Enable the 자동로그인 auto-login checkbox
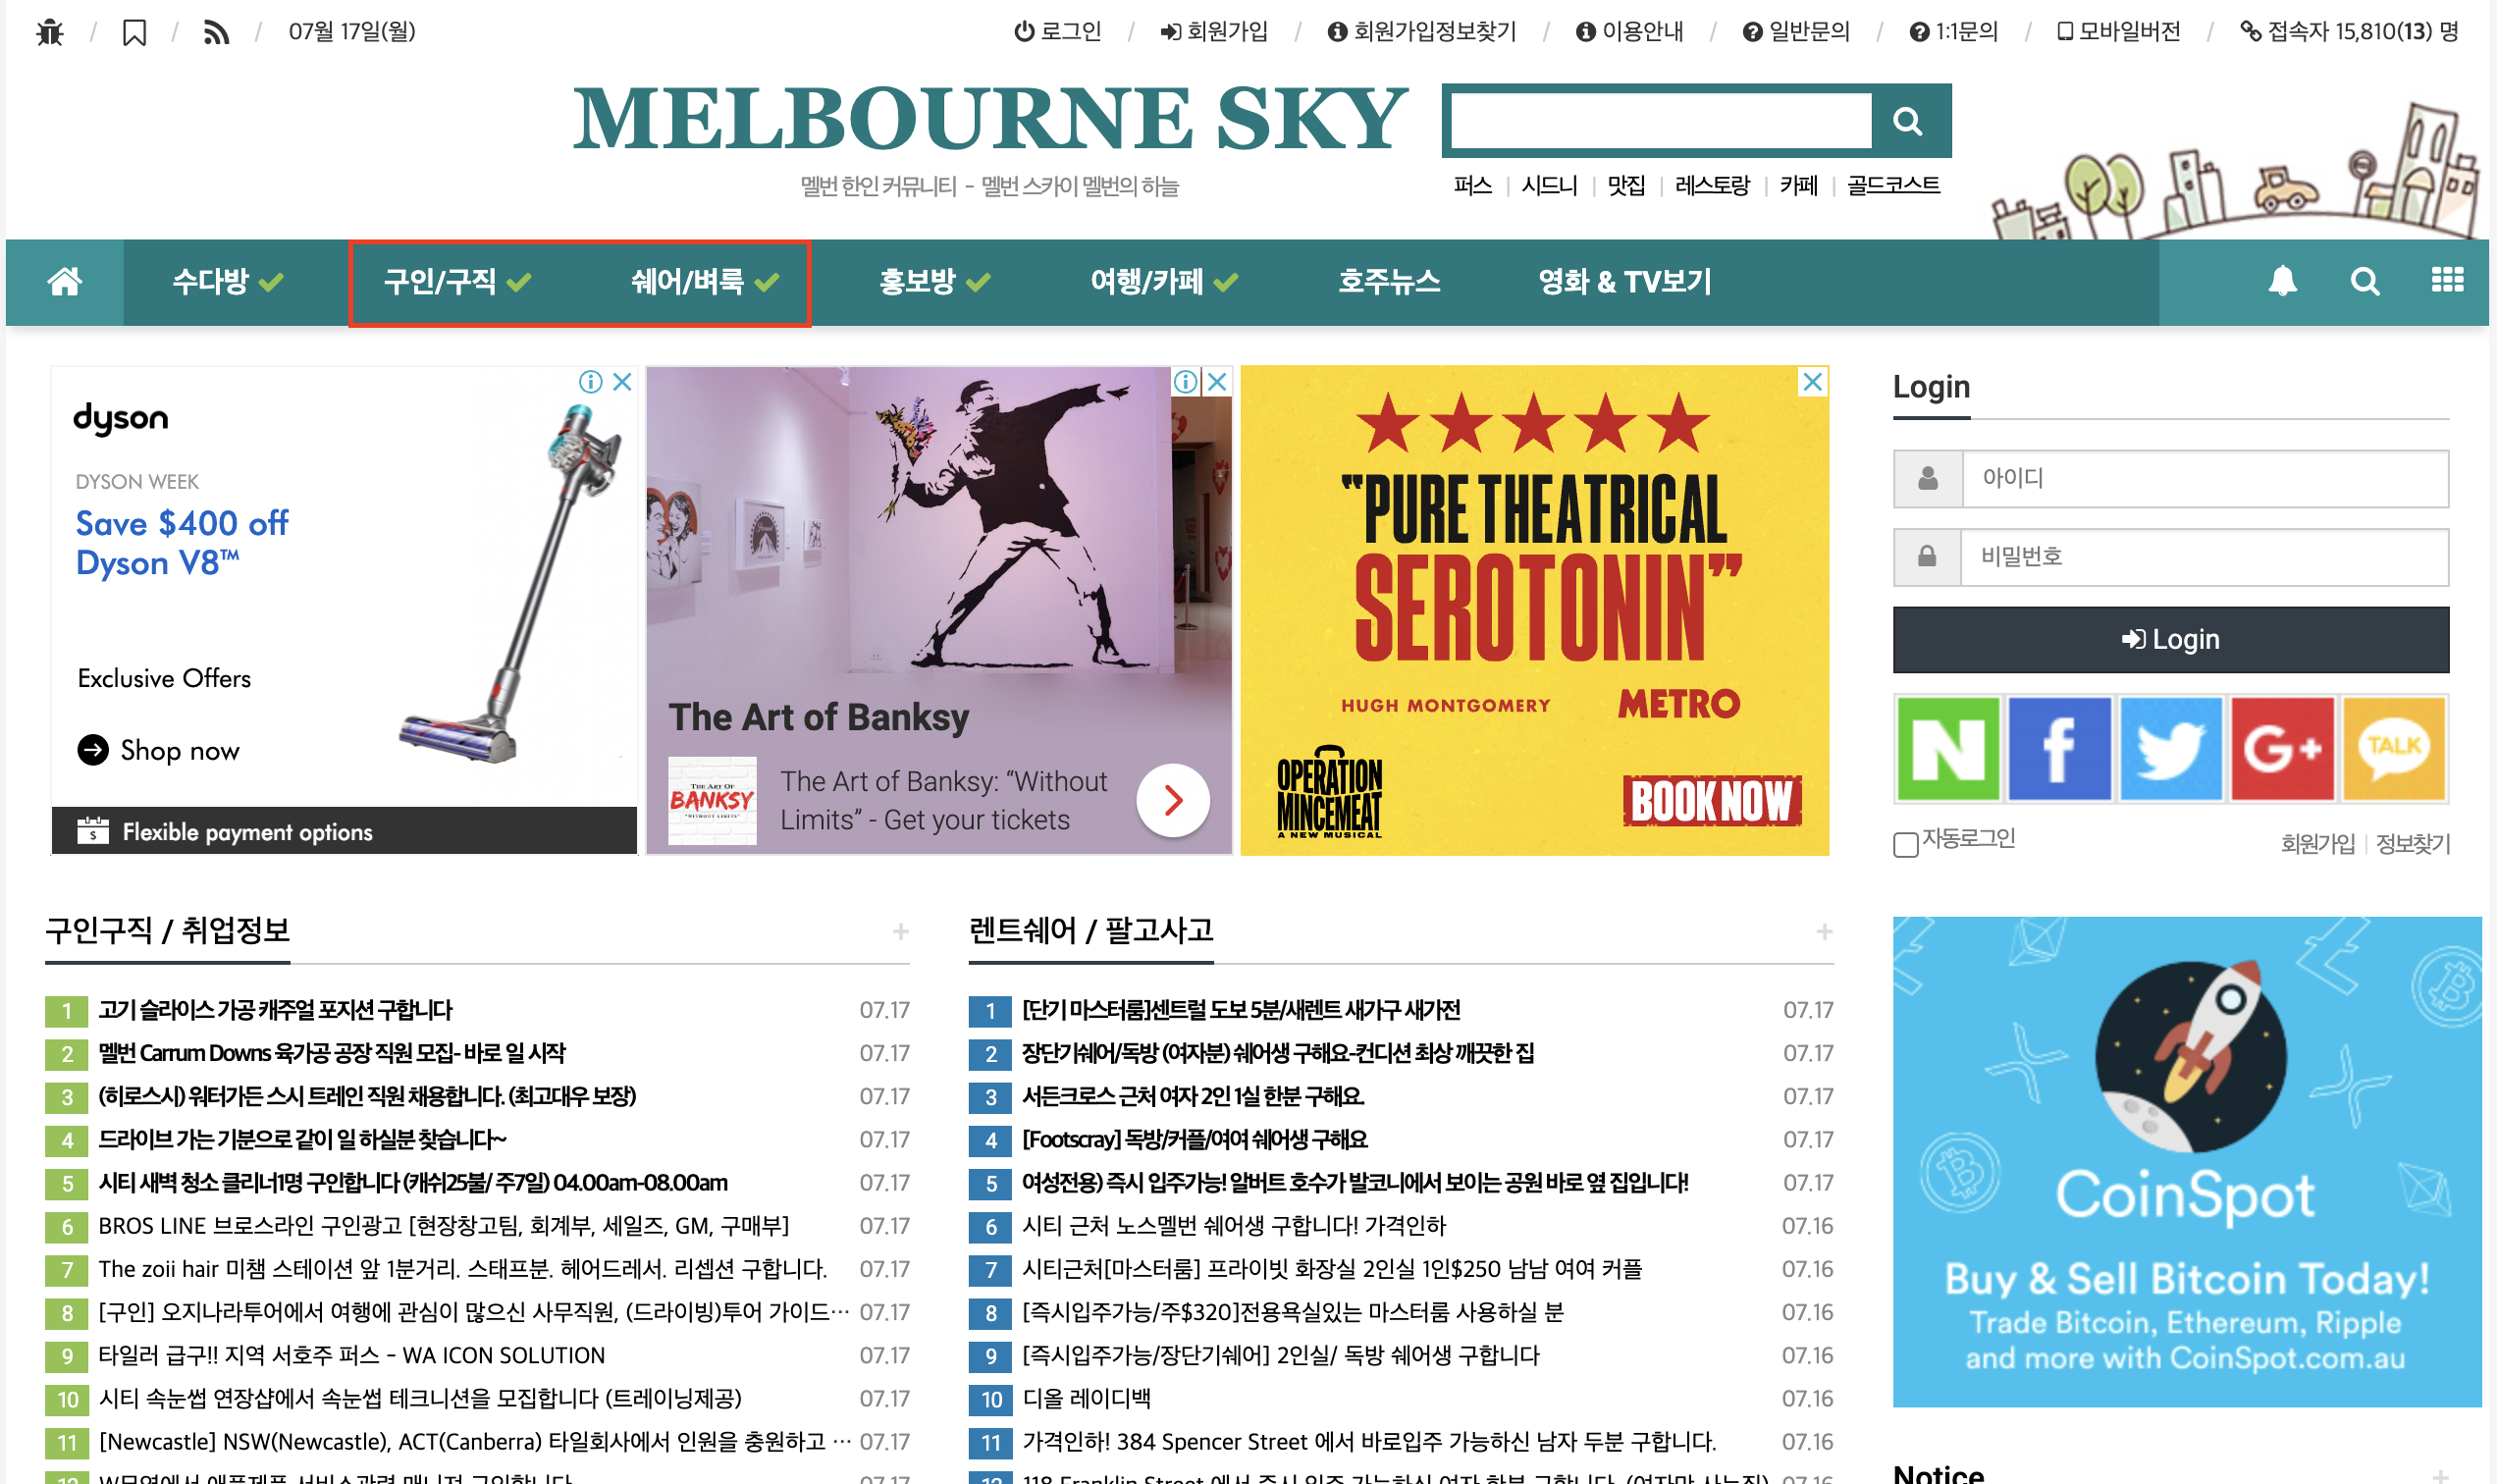 (x=1906, y=844)
